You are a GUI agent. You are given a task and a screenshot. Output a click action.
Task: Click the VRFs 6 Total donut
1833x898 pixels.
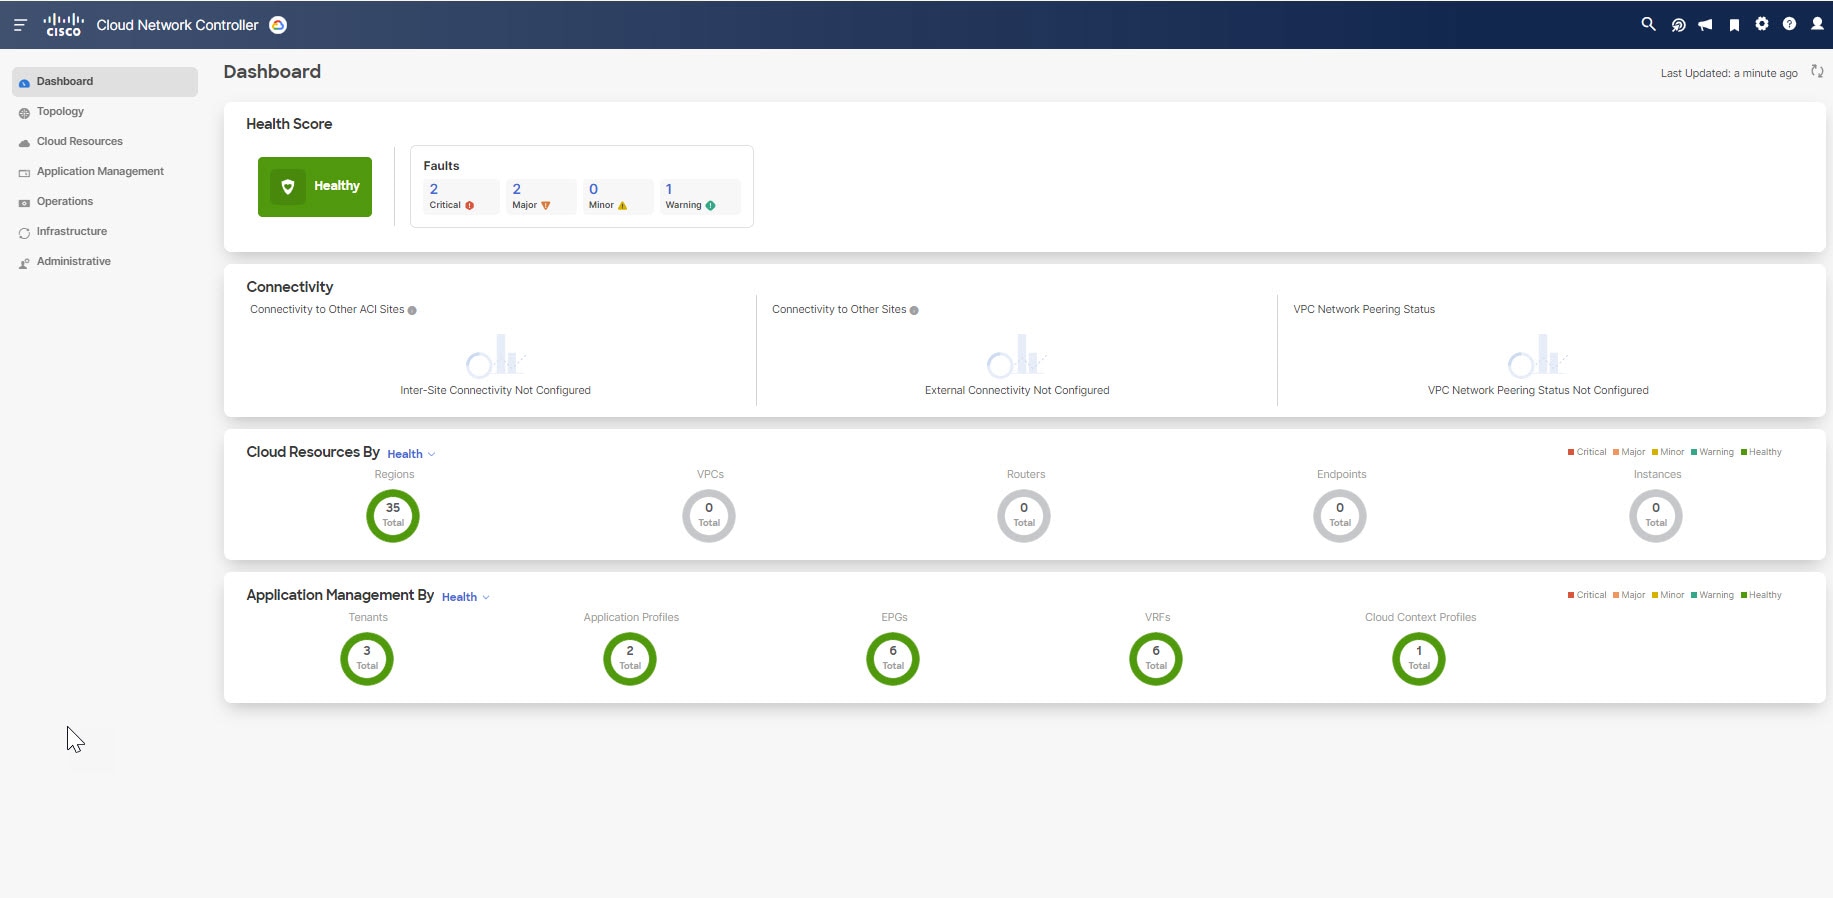point(1156,659)
